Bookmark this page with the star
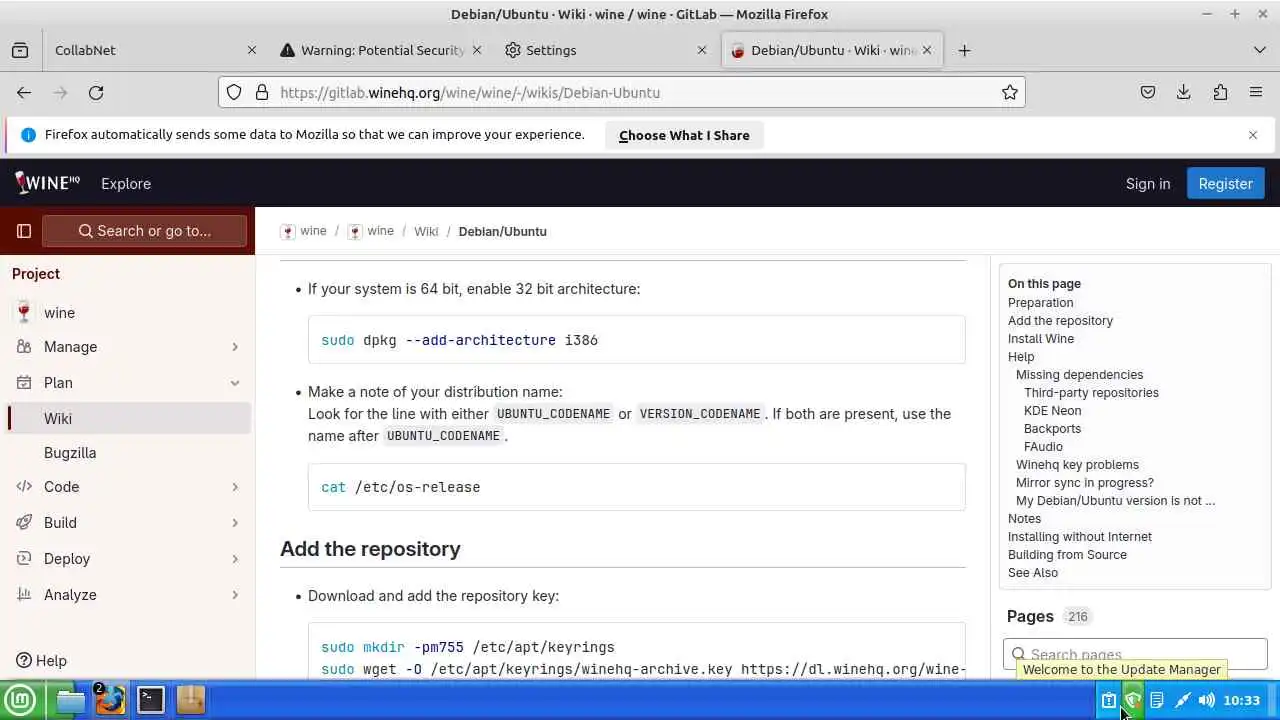The image size is (1280, 720). [1010, 92]
